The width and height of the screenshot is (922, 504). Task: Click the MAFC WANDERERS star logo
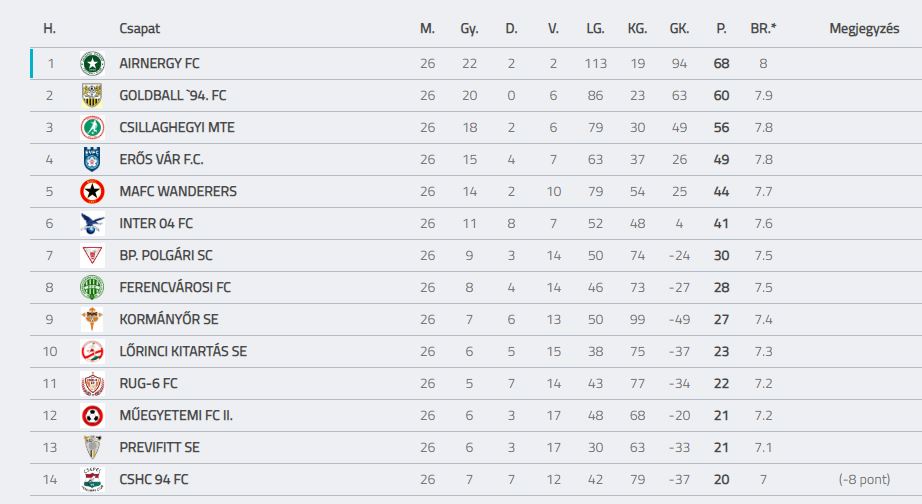click(x=92, y=191)
